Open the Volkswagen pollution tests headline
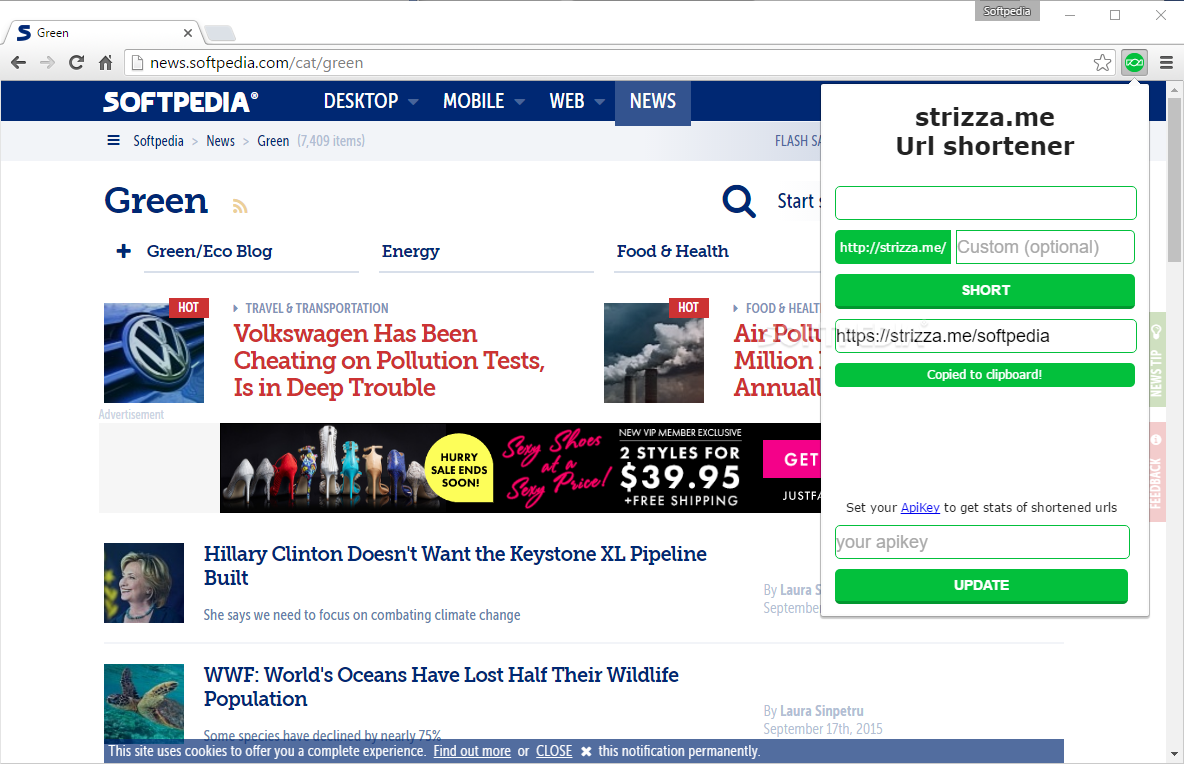Viewport: 1184px width, 764px height. [x=389, y=361]
